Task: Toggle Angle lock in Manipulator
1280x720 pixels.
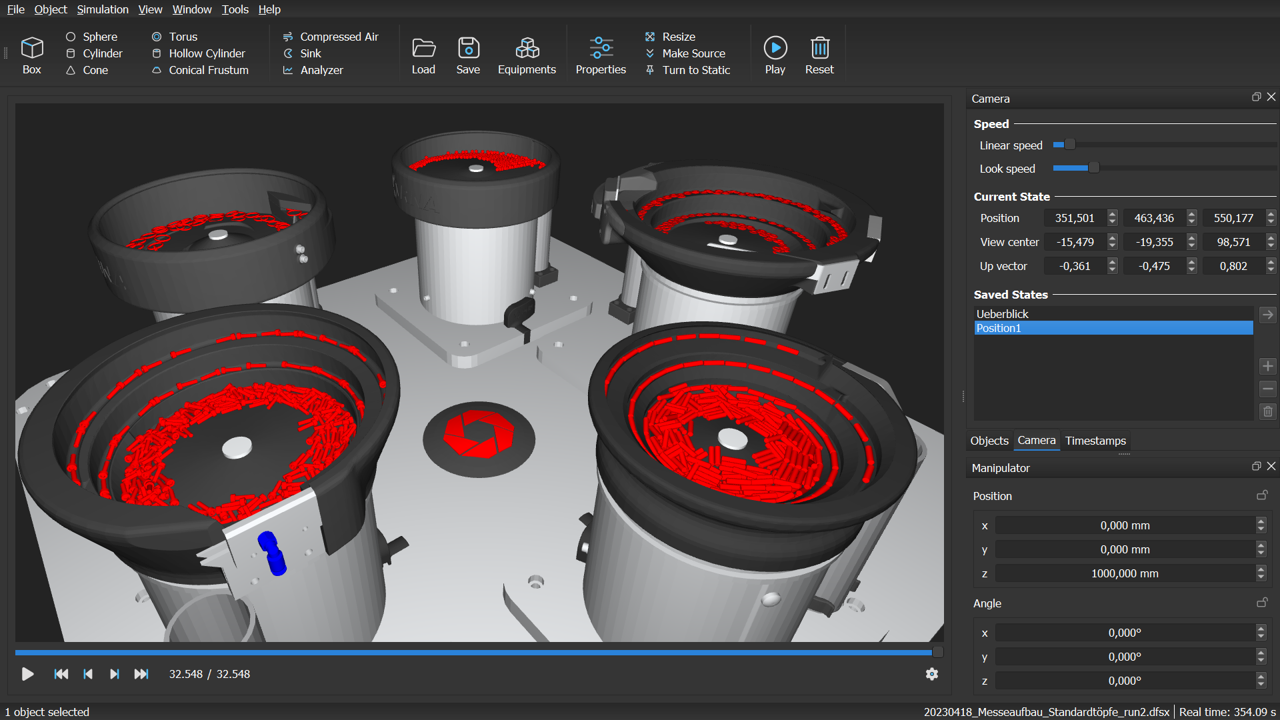Action: [x=1262, y=603]
